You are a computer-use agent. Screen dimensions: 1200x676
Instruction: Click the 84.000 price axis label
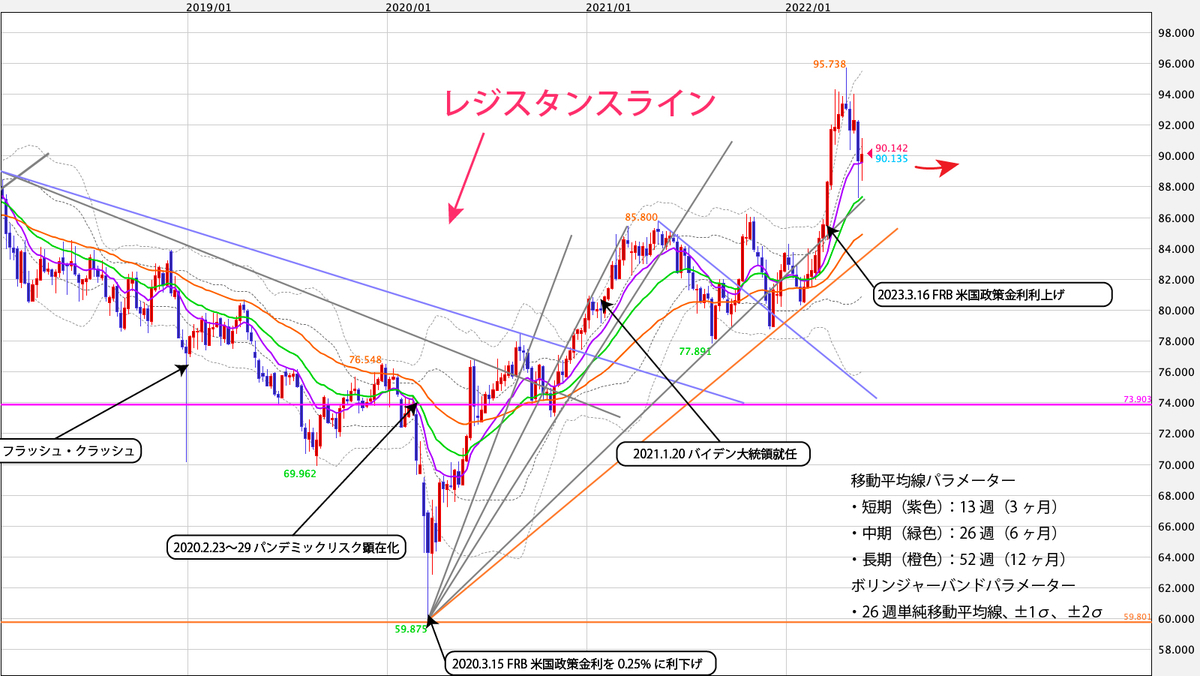(1175, 248)
